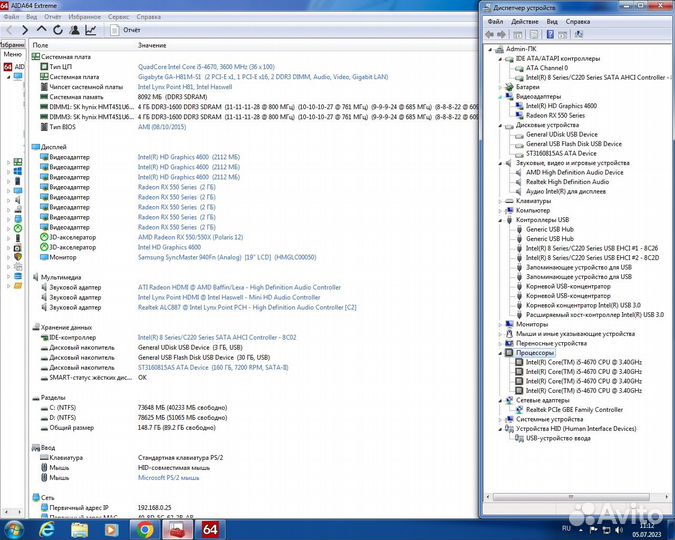Expand the Мониторы device node
The image size is (675, 540).
(500, 324)
